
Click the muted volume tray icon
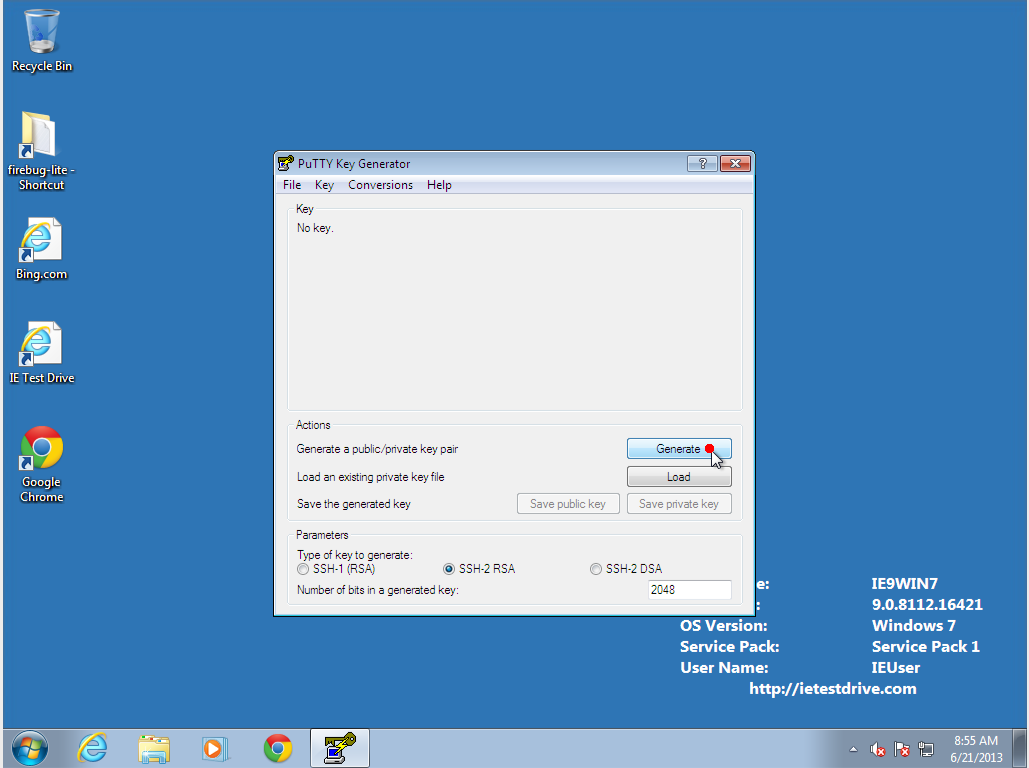[877, 749]
